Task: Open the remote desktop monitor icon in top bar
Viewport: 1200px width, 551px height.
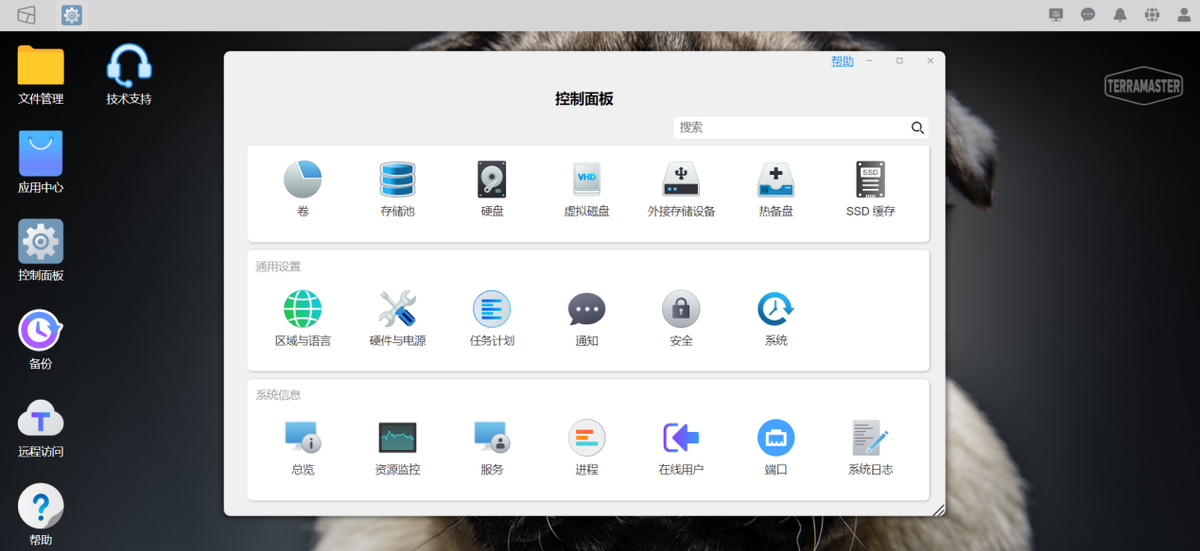Action: point(1056,15)
